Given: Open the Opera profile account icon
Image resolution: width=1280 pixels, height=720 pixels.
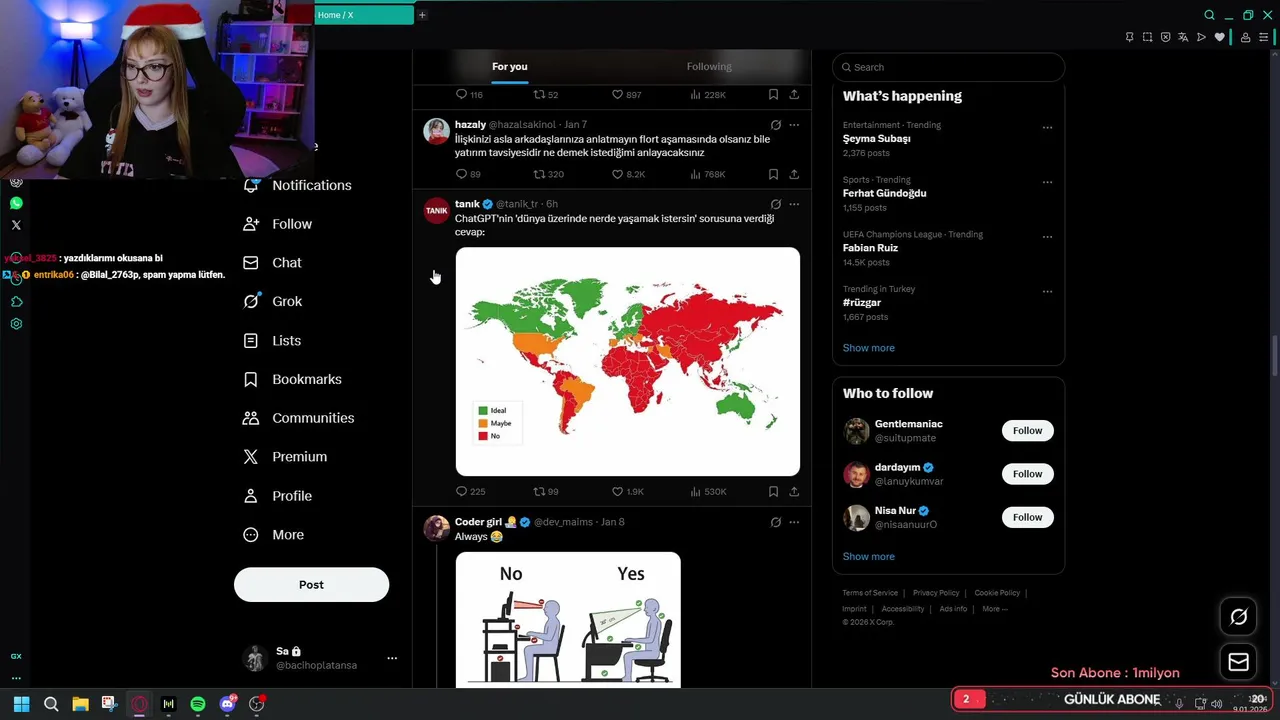Looking at the screenshot, I should point(1245,37).
